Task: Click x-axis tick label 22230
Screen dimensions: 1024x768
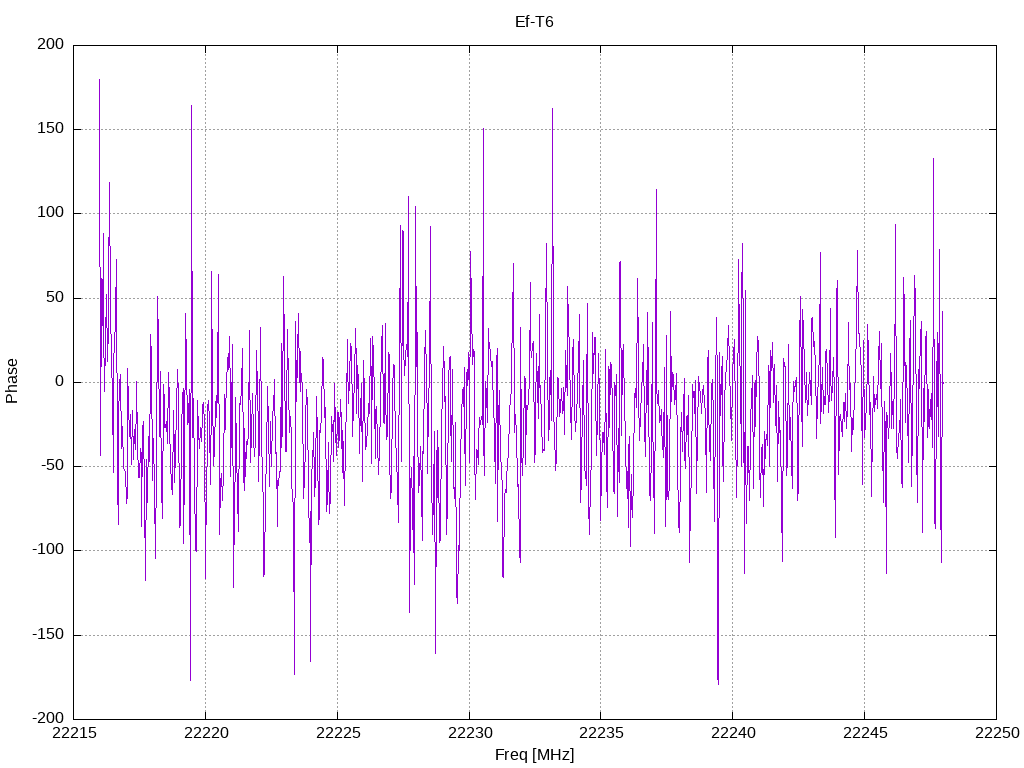Action: (470, 733)
